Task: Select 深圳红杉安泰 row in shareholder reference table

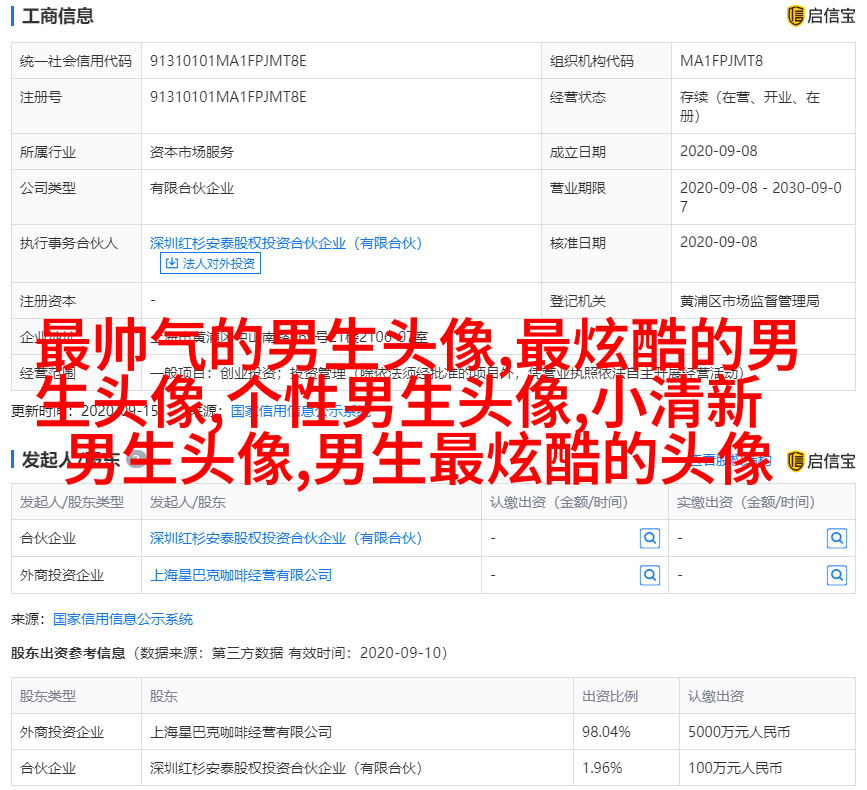Action: 433,768
